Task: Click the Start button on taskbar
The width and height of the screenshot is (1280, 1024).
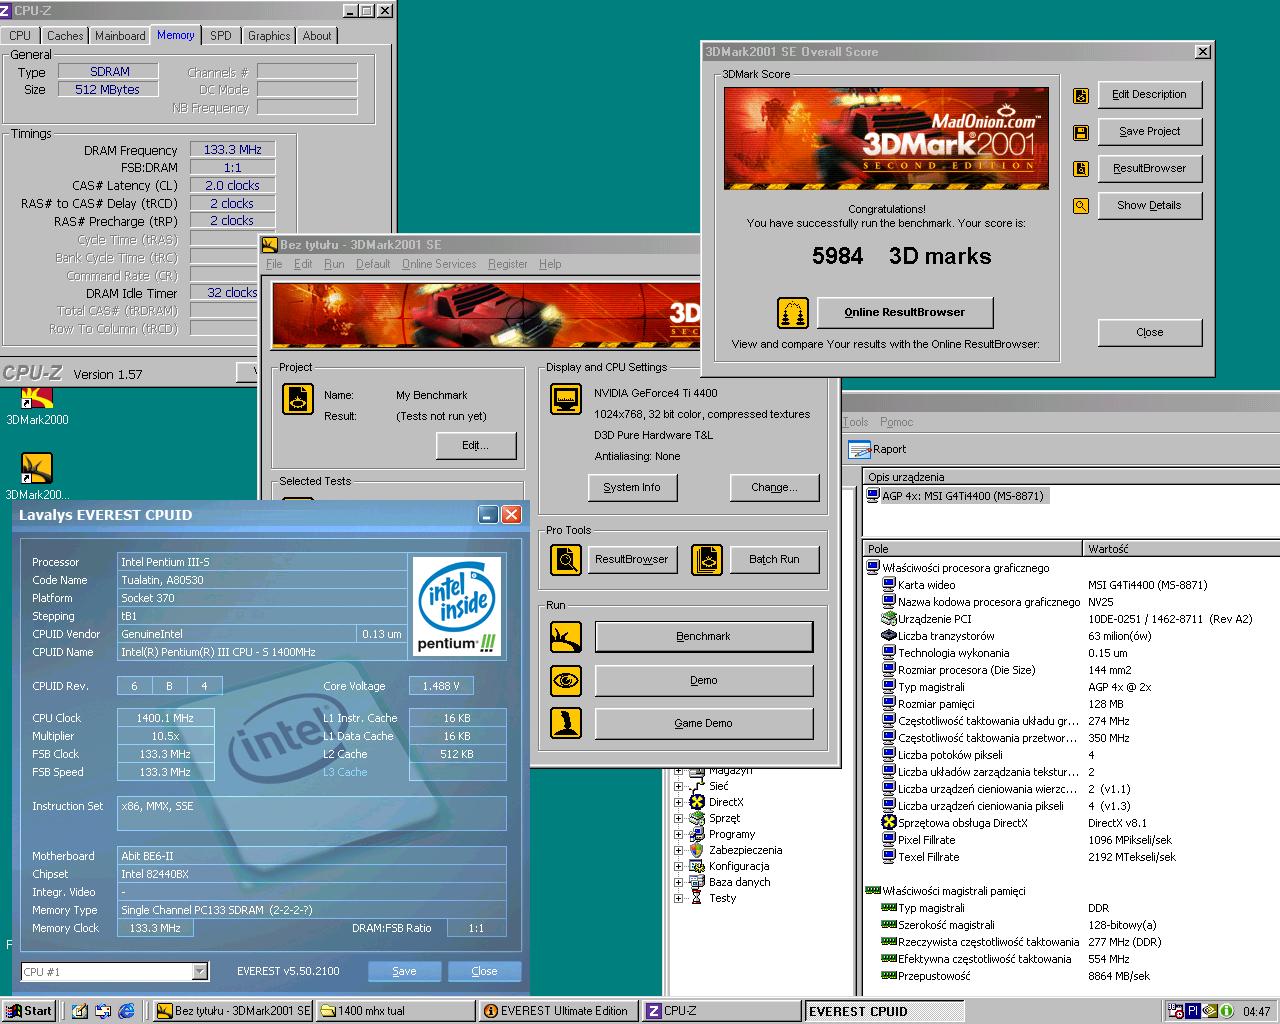Action: pyautogui.click(x=29, y=1011)
